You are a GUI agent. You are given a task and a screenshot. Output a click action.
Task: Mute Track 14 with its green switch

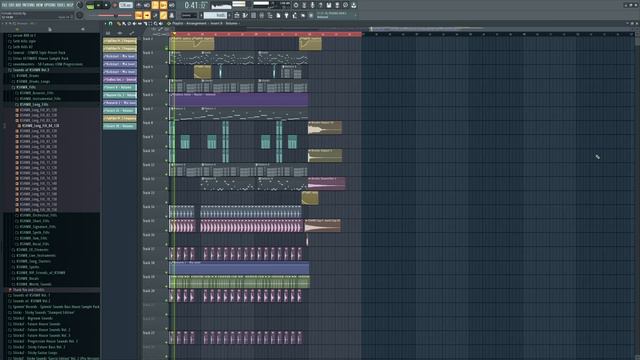tap(167, 217)
